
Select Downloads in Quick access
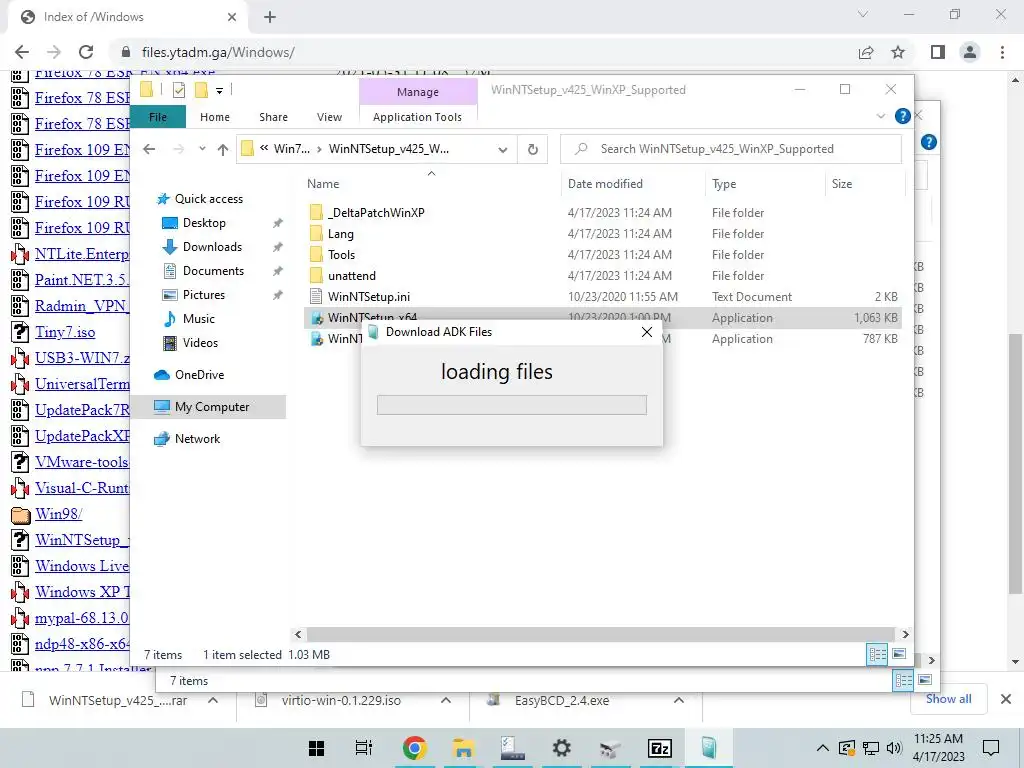(x=212, y=247)
